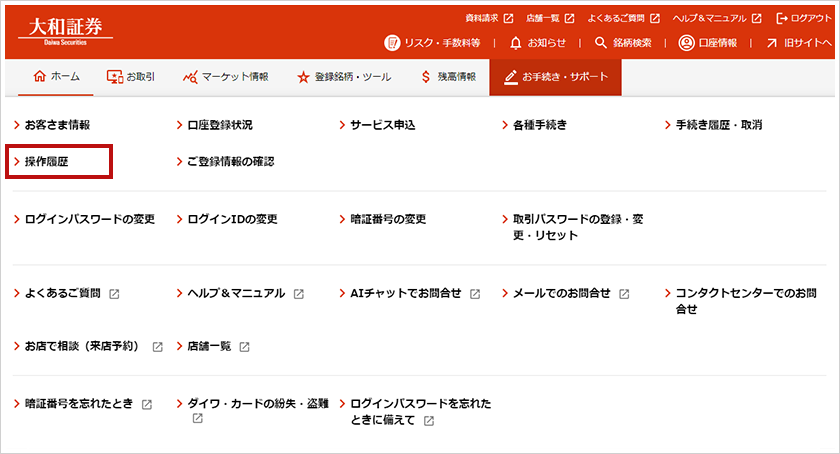Click the お手続き・サポート pencil icon
Image resolution: width=840 pixels, height=454 pixels.
click(511, 77)
